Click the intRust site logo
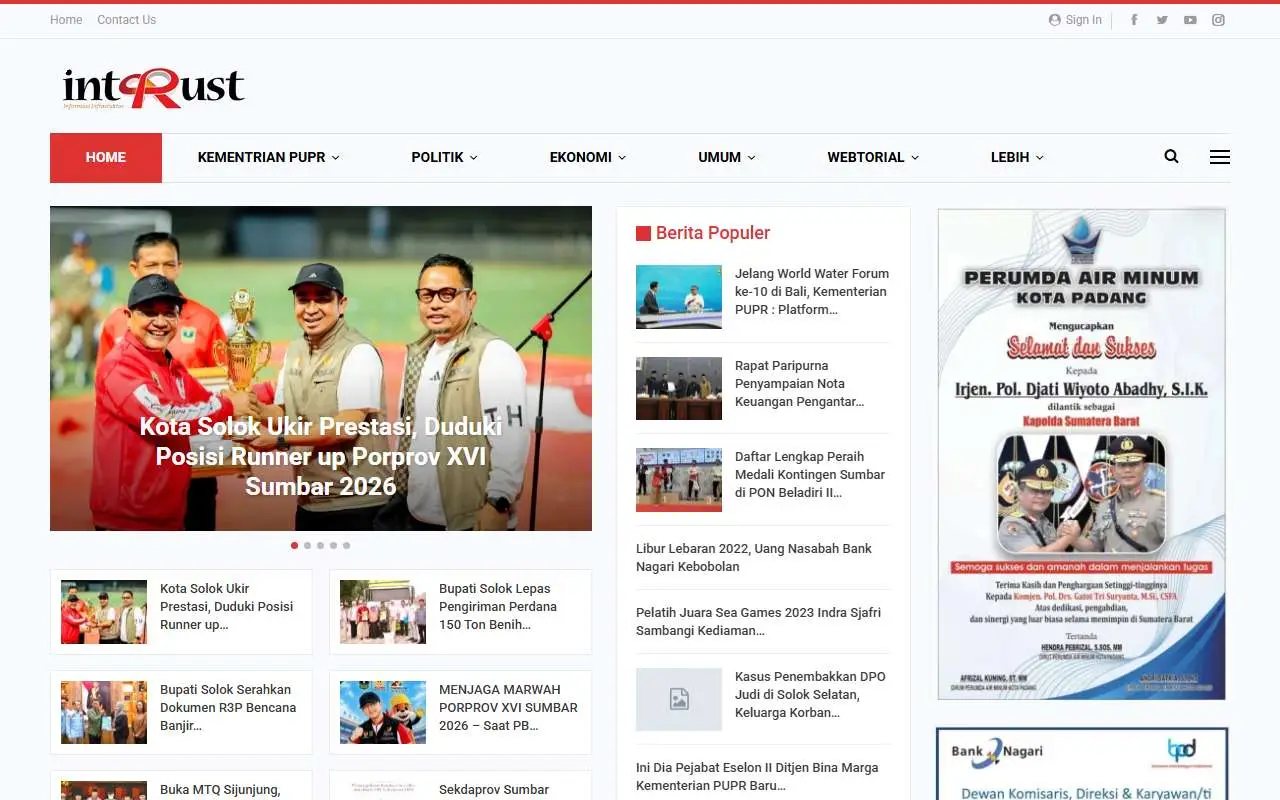This screenshot has height=800, width=1280. pyautogui.click(x=153, y=88)
